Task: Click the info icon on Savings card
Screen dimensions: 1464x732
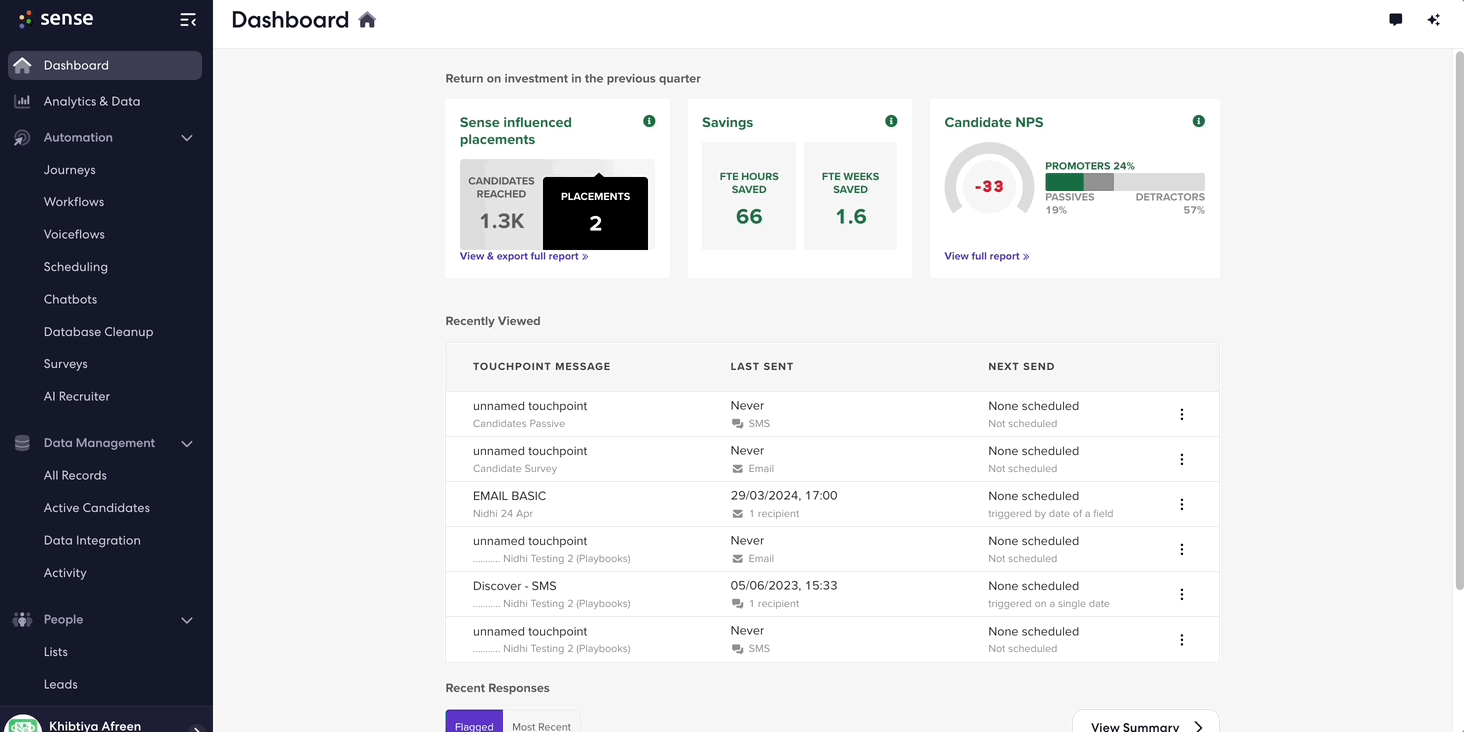Action: (891, 121)
